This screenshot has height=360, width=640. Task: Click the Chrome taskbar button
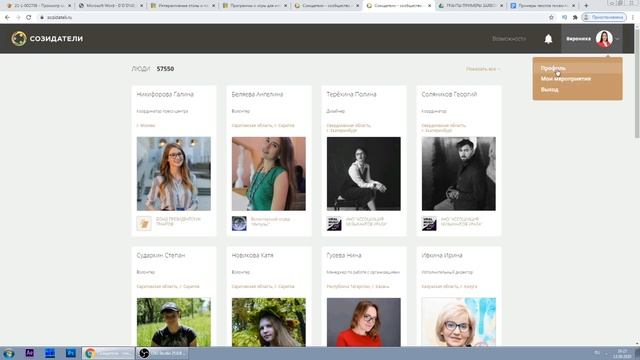coord(108,353)
